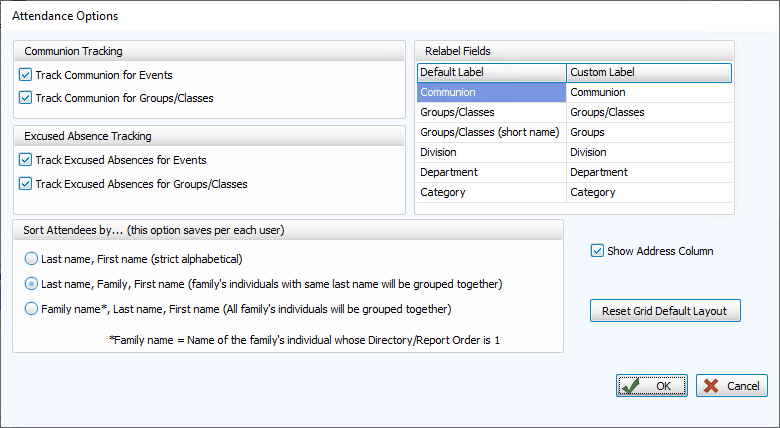The image size is (780, 428).
Task: Edit the Department custom label cell
Action: click(x=648, y=172)
